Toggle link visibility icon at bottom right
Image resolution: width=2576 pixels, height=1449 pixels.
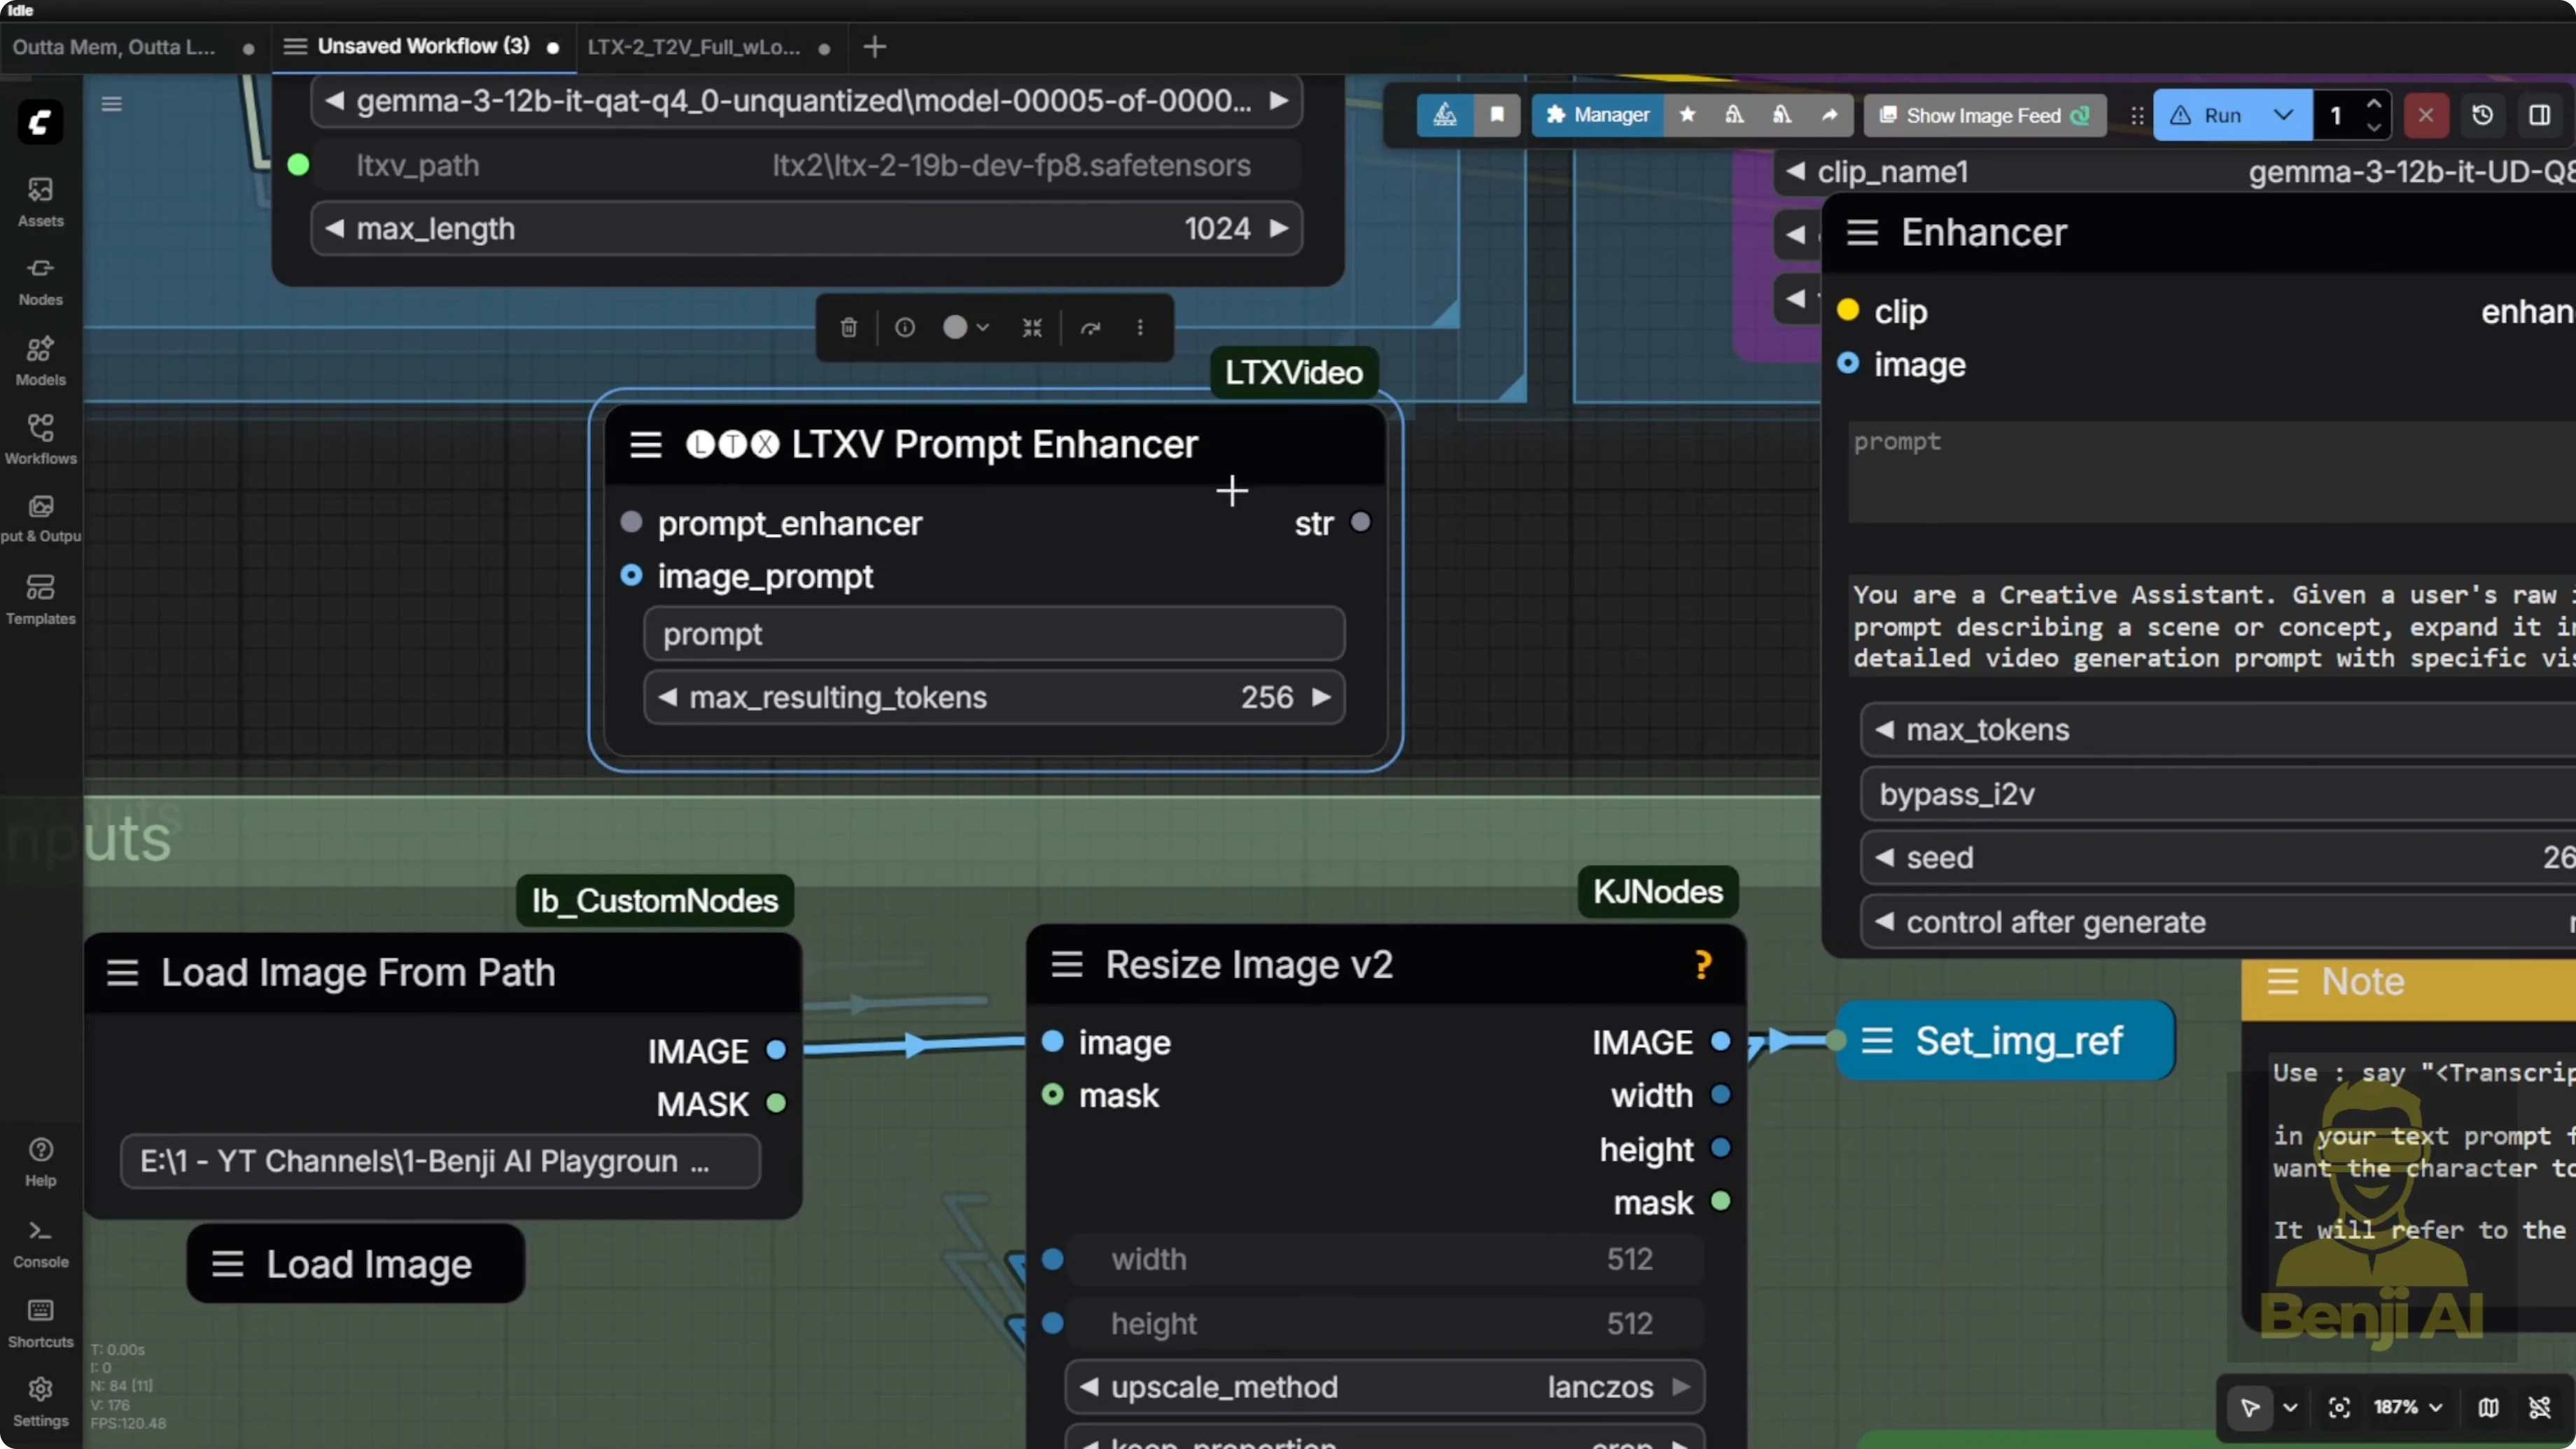tap(2539, 1407)
